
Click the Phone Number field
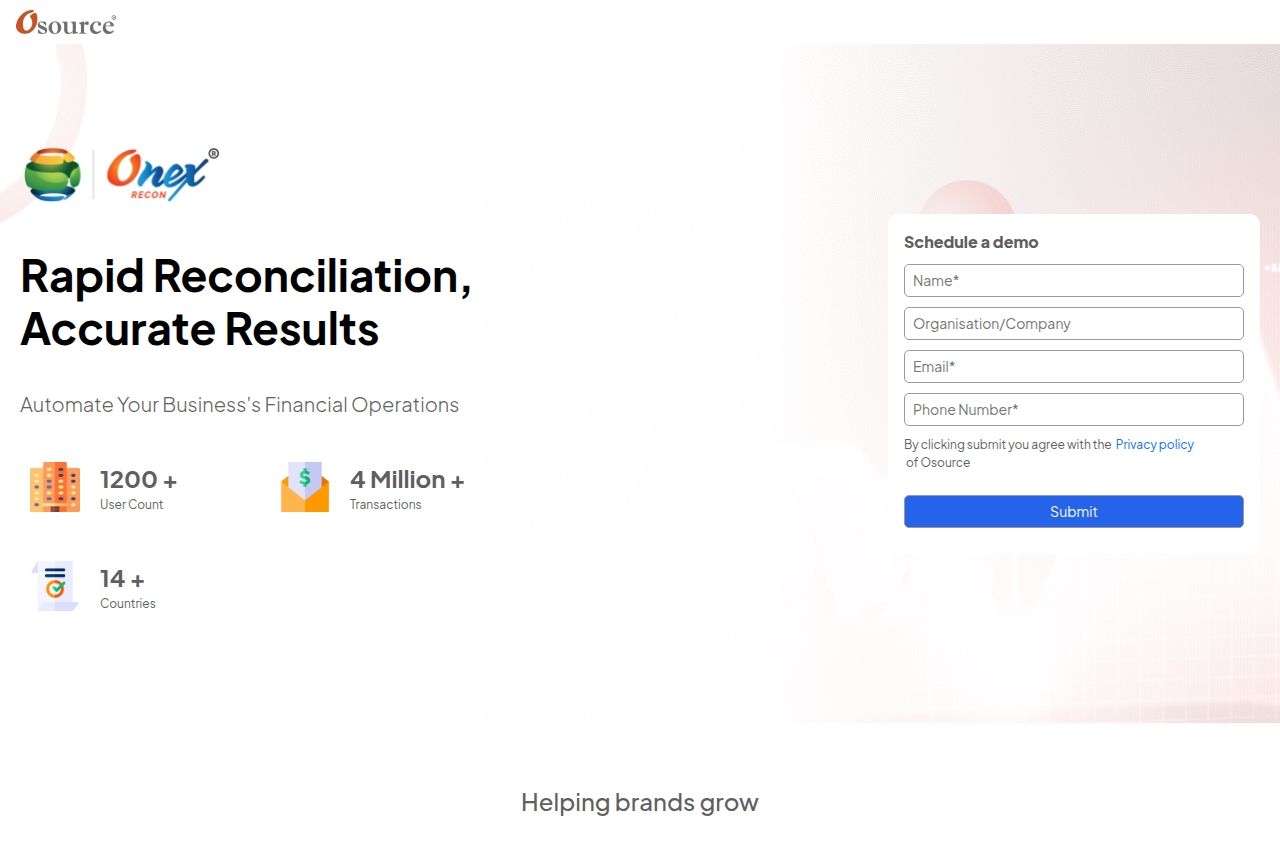tap(1073, 409)
